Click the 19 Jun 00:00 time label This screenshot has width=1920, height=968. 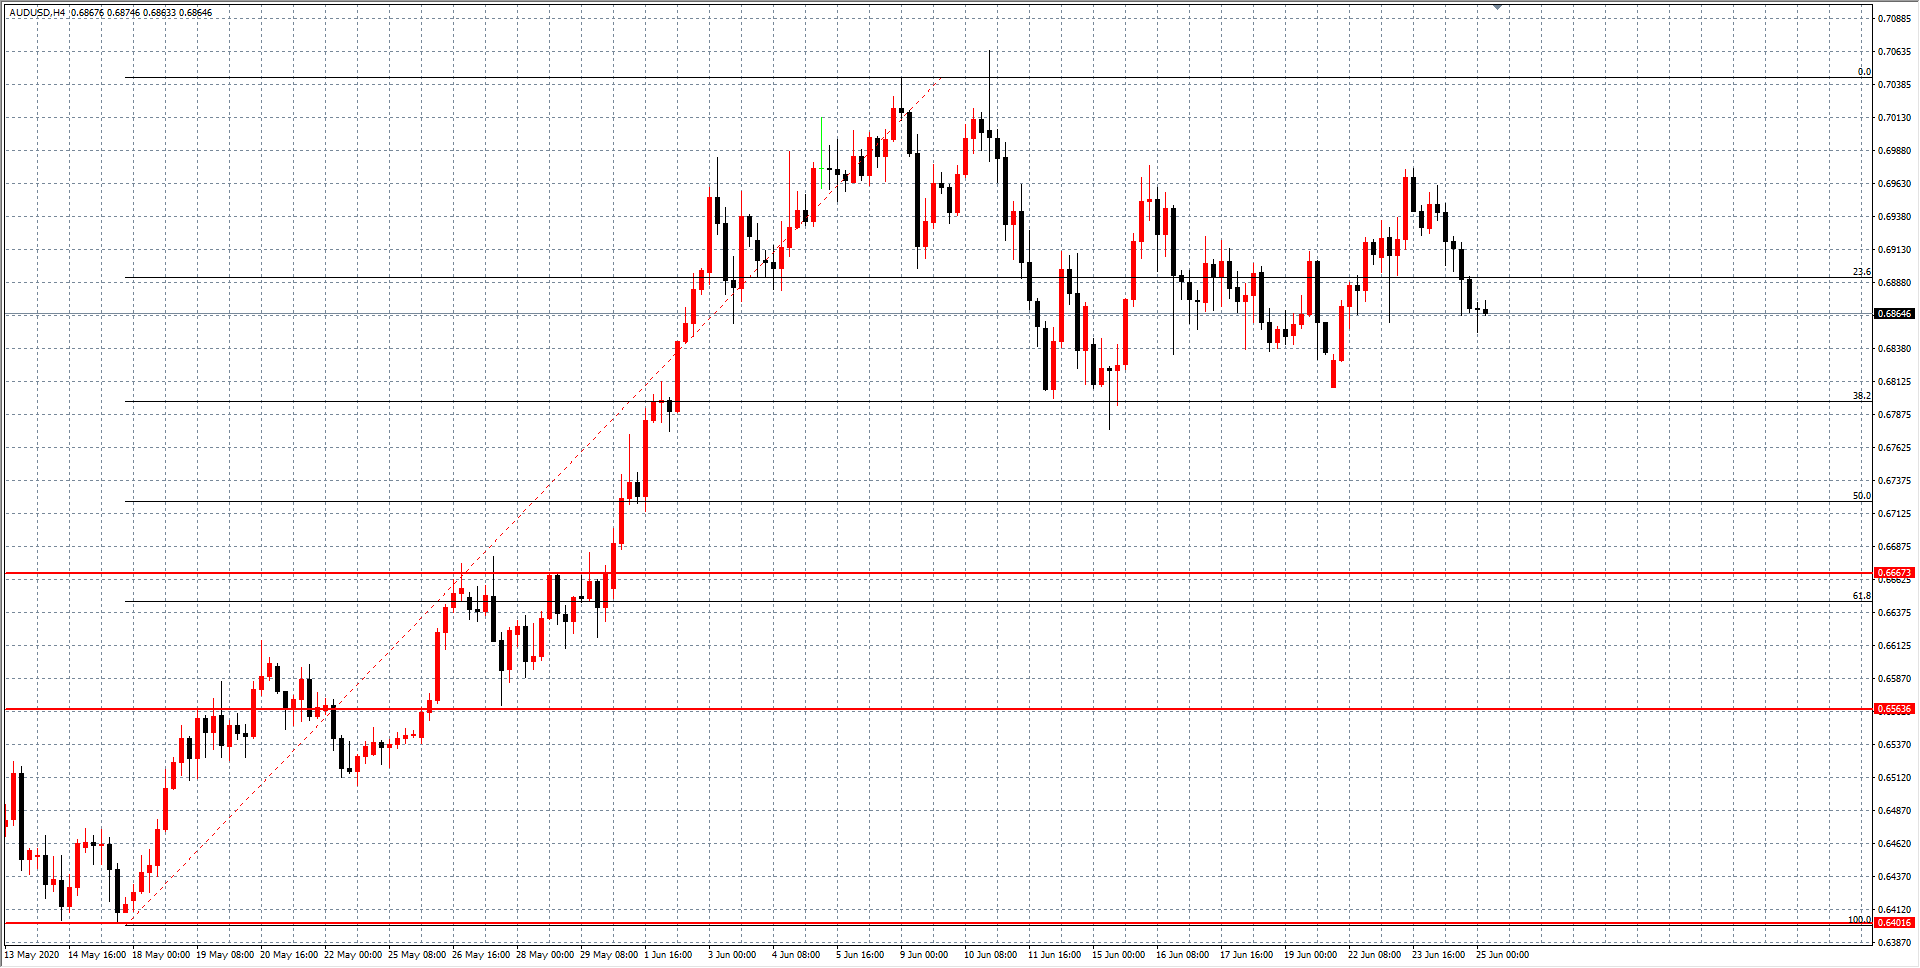point(1311,955)
